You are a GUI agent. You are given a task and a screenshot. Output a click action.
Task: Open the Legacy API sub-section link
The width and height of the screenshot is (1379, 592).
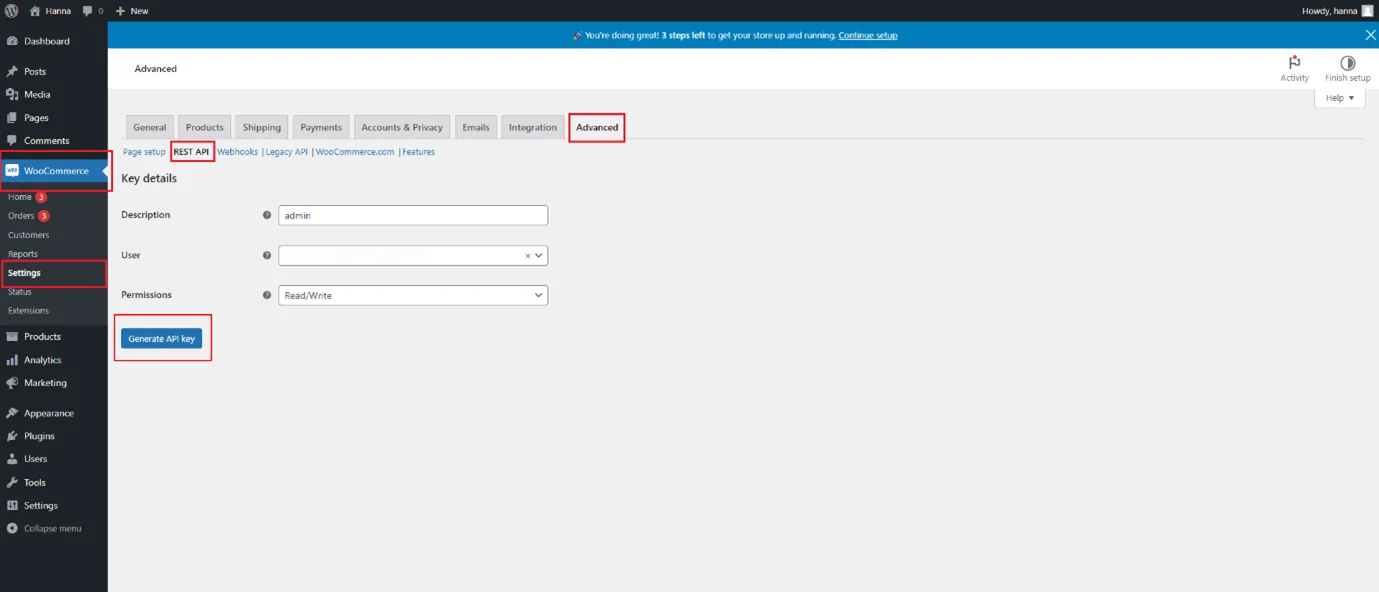[x=287, y=152]
